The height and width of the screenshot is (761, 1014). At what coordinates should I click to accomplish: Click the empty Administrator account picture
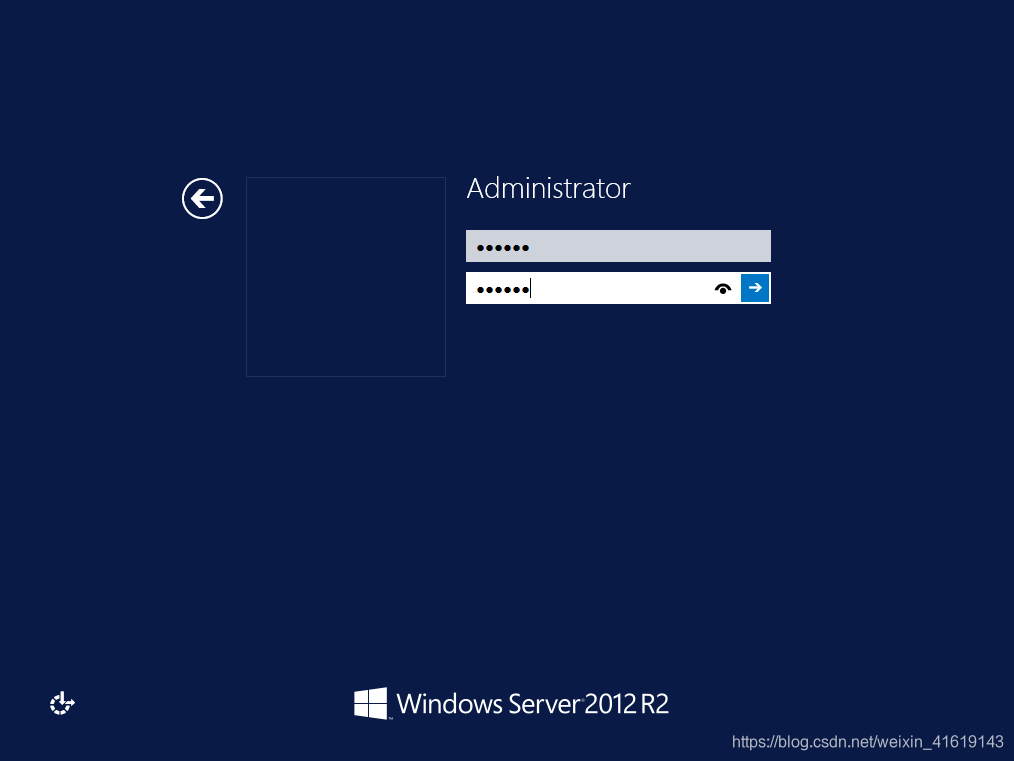coord(346,277)
